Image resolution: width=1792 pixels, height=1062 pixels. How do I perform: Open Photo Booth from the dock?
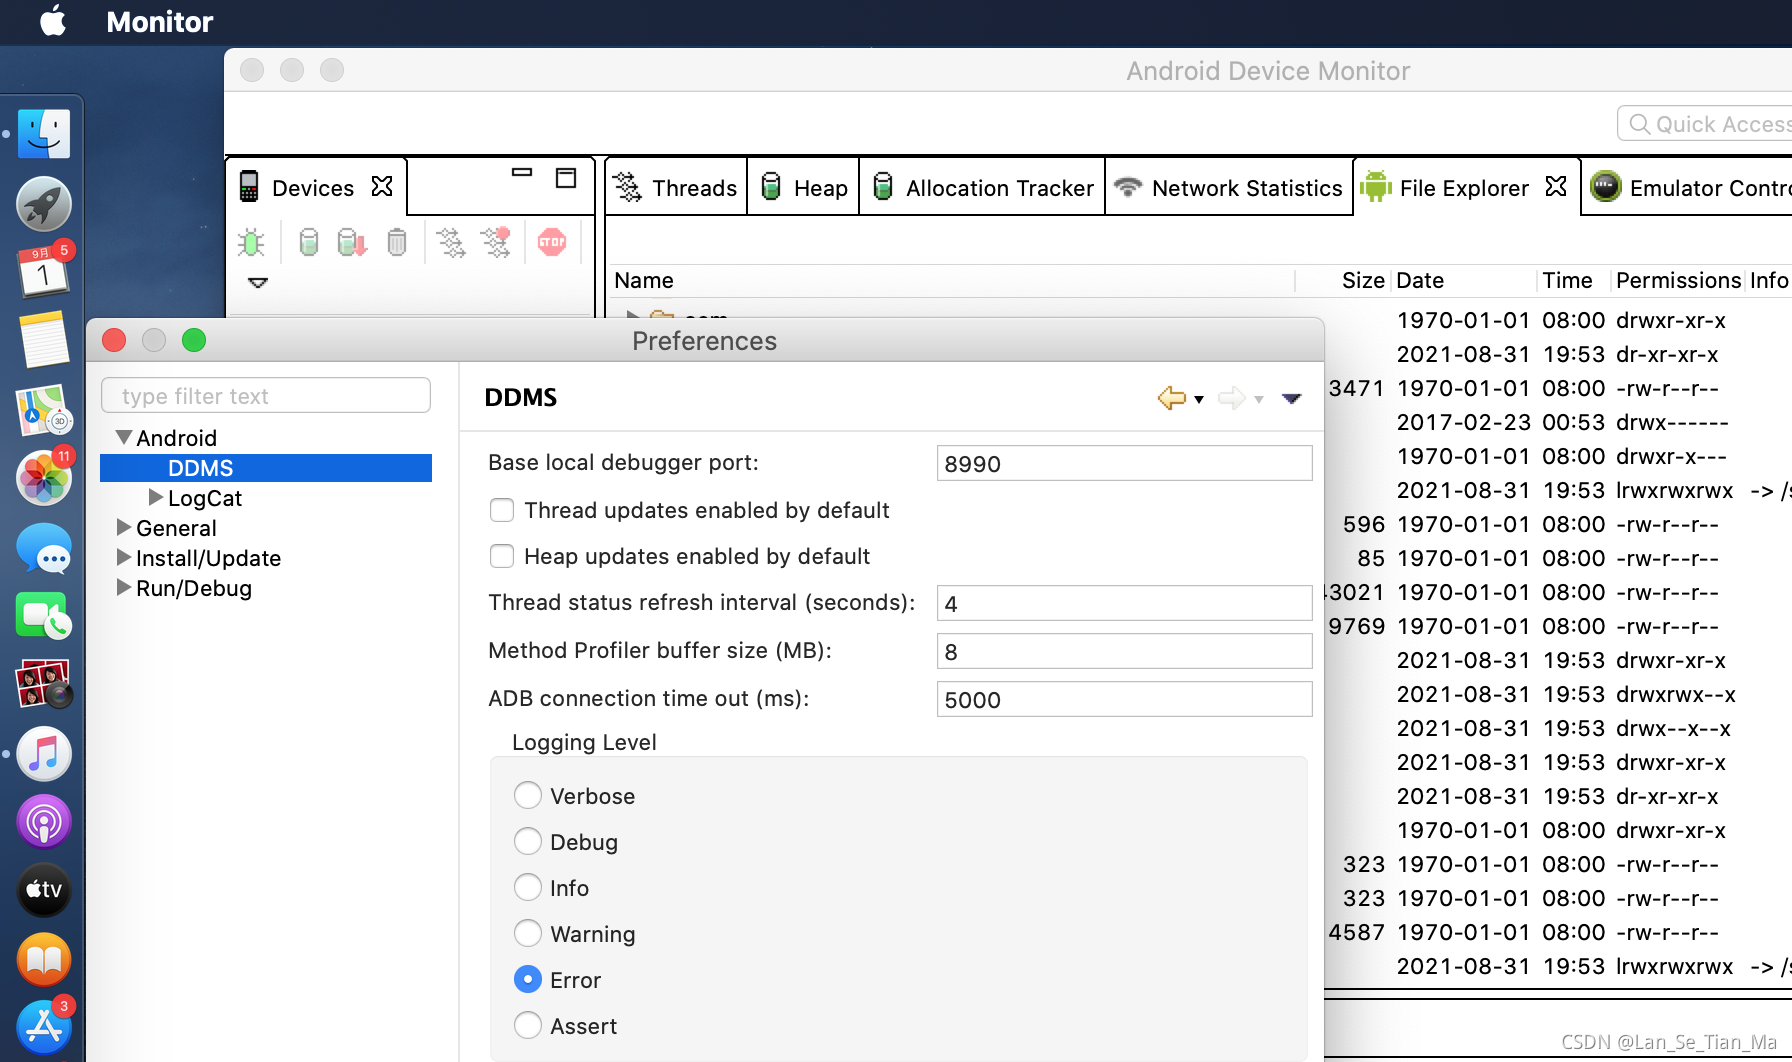[44, 684]
